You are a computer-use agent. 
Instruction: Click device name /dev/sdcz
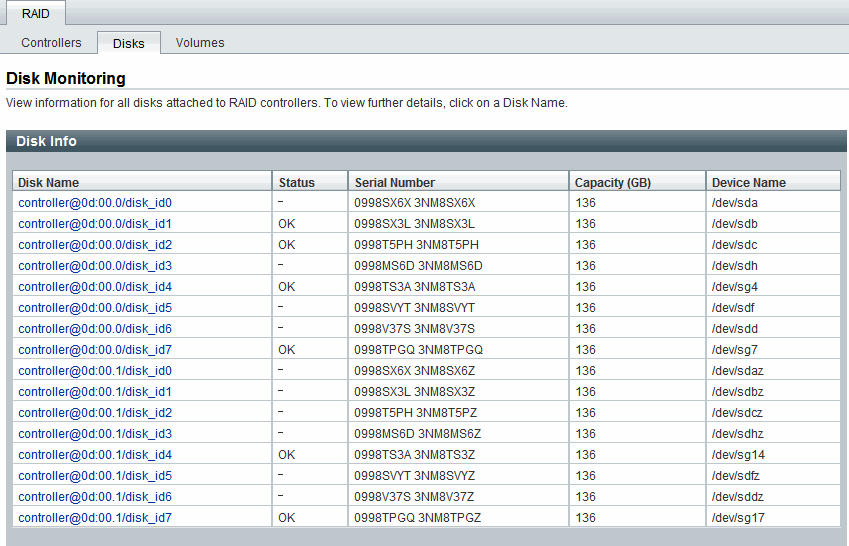pos(737,413)
